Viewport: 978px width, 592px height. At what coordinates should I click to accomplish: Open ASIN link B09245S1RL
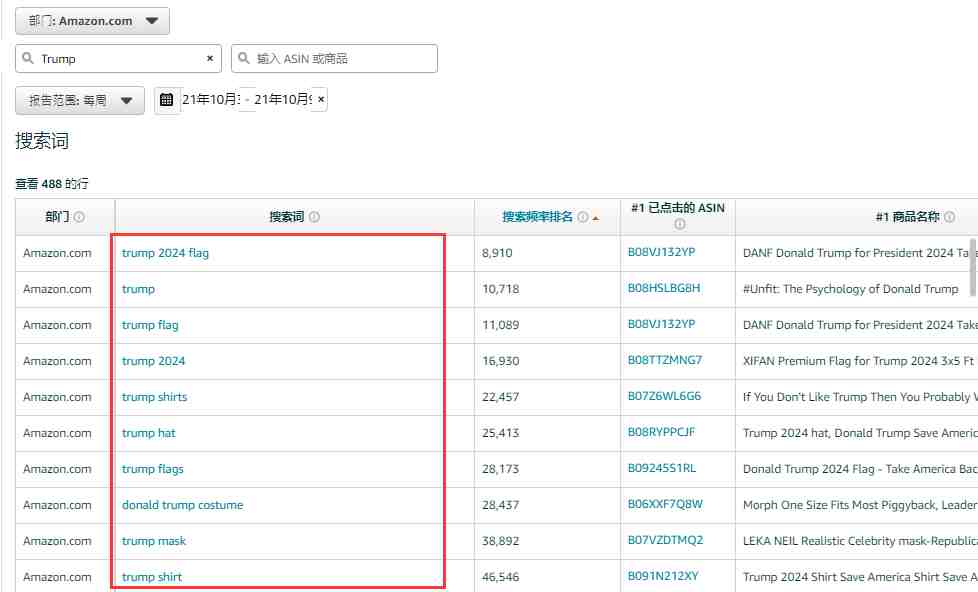662,468
